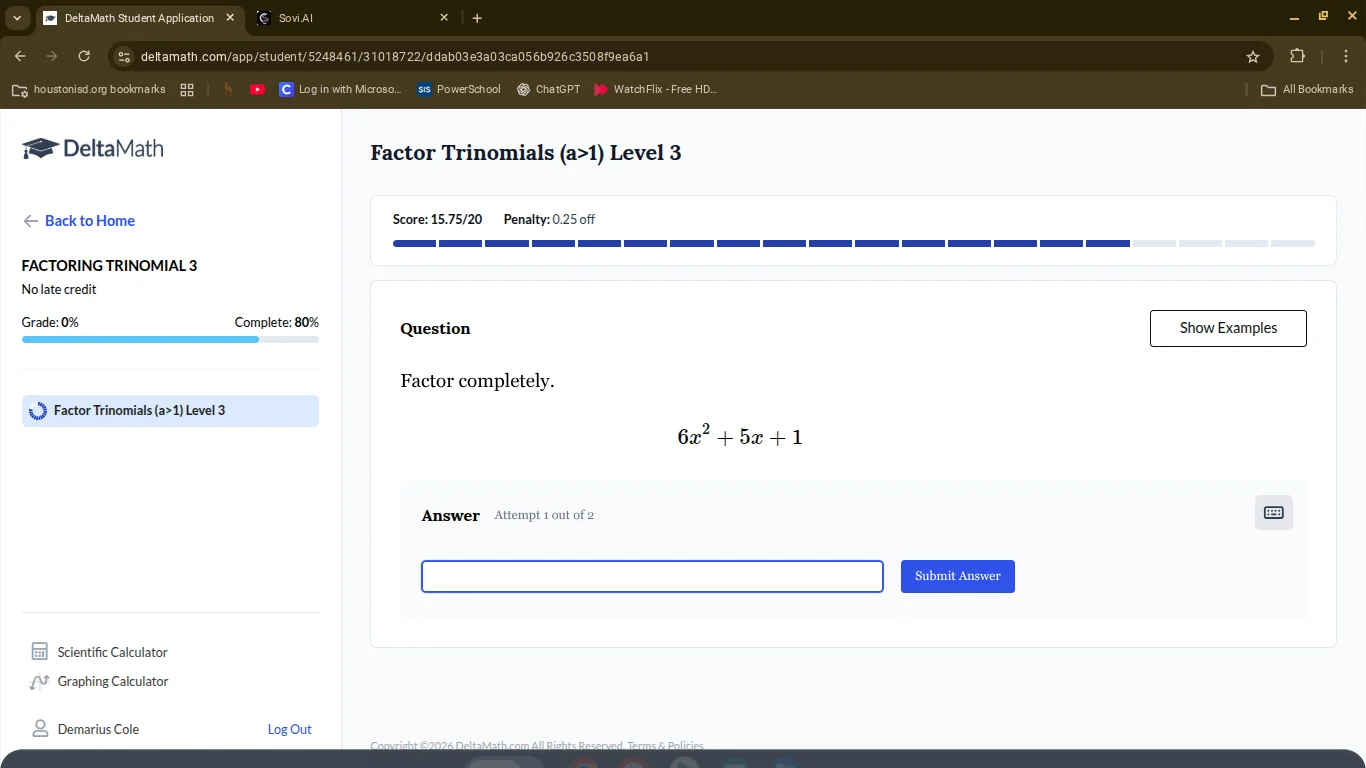This screenshot has height=768, width=1366.
Task: Click the Penalty: 0.25 off text
Action: [x=549, y=219]
